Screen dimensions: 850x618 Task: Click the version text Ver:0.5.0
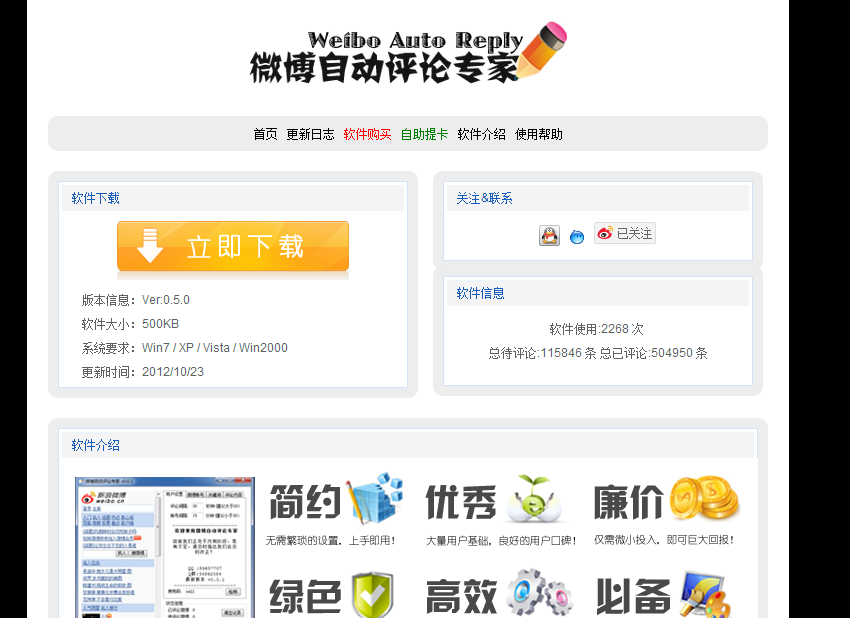tap(166, 300)
